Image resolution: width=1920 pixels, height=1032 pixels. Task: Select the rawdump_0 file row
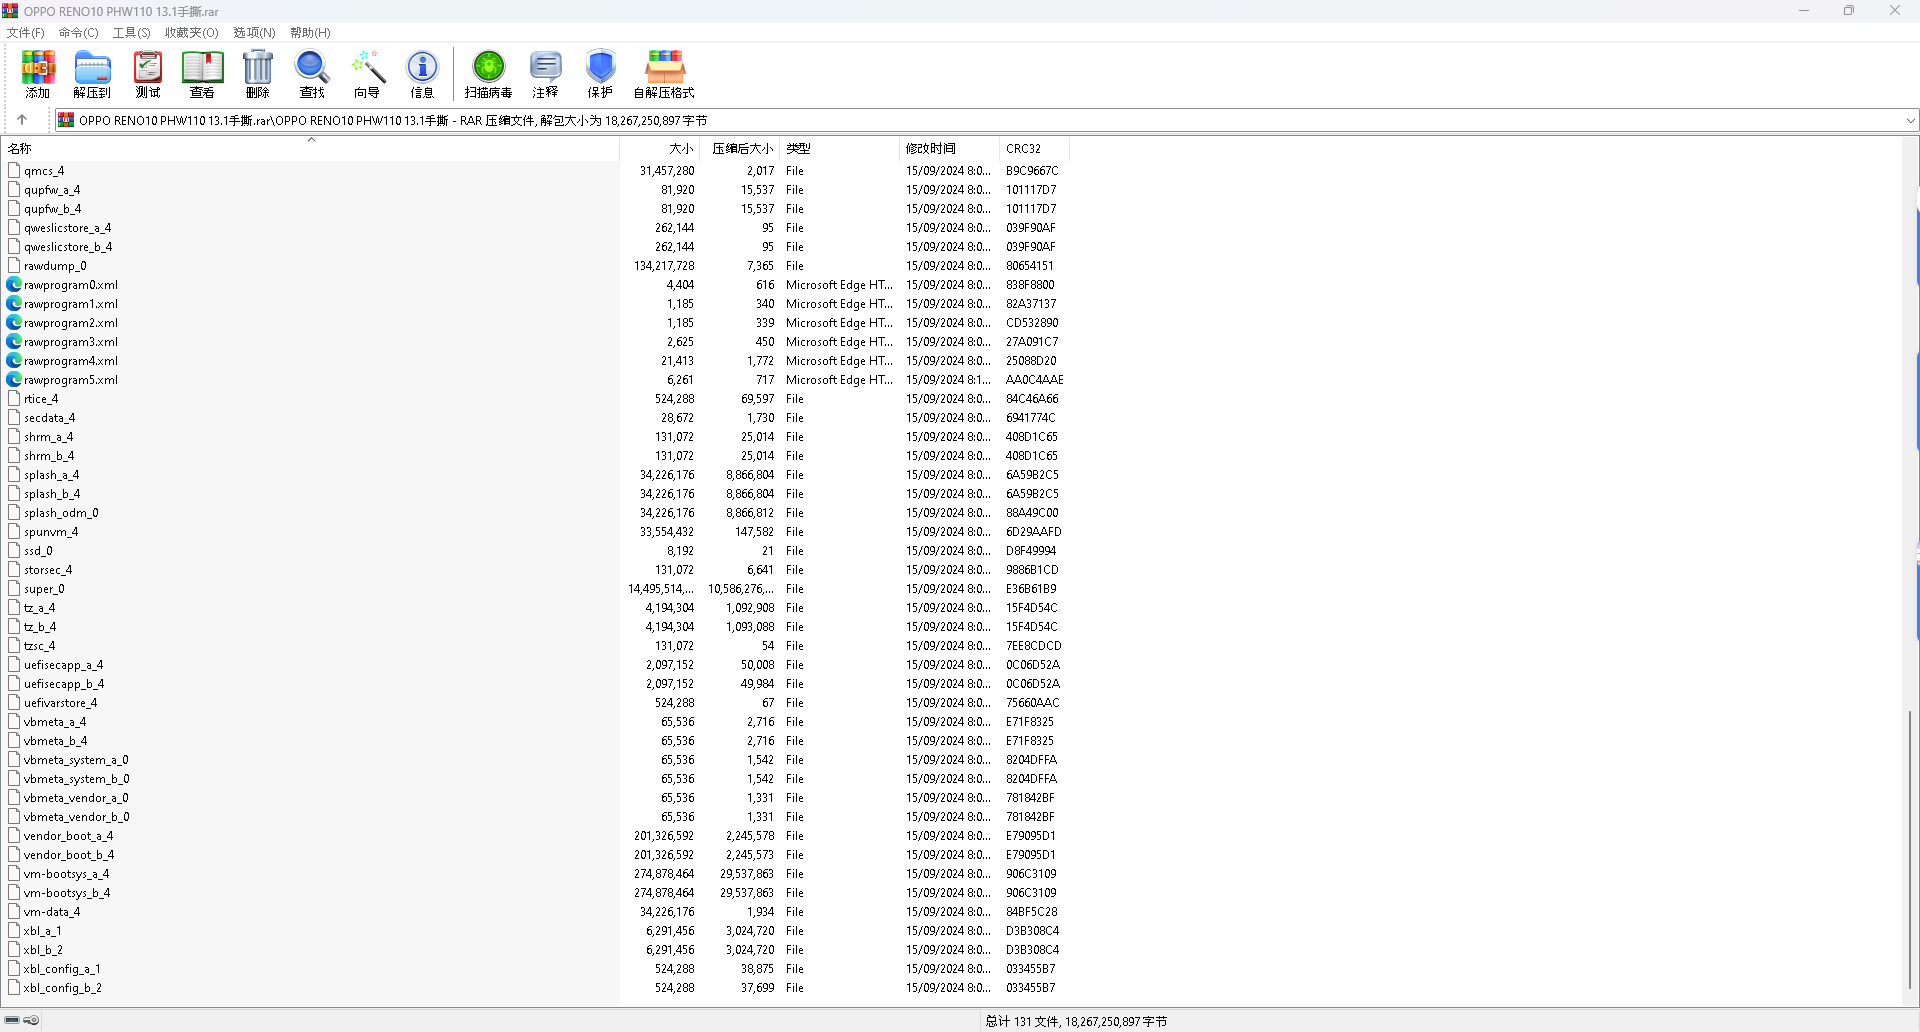55,266
